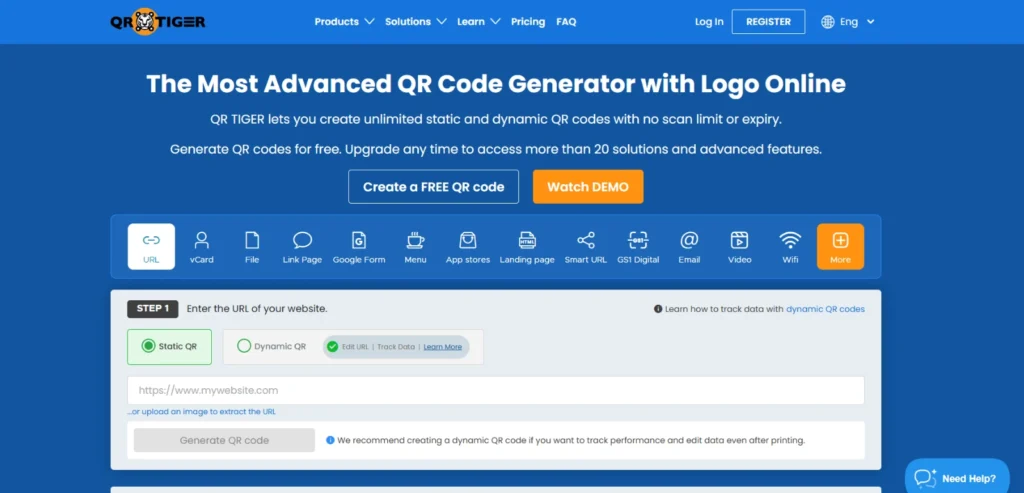
Task: Select the Dynamic QR radio option
Action: [x=244, y=347]
